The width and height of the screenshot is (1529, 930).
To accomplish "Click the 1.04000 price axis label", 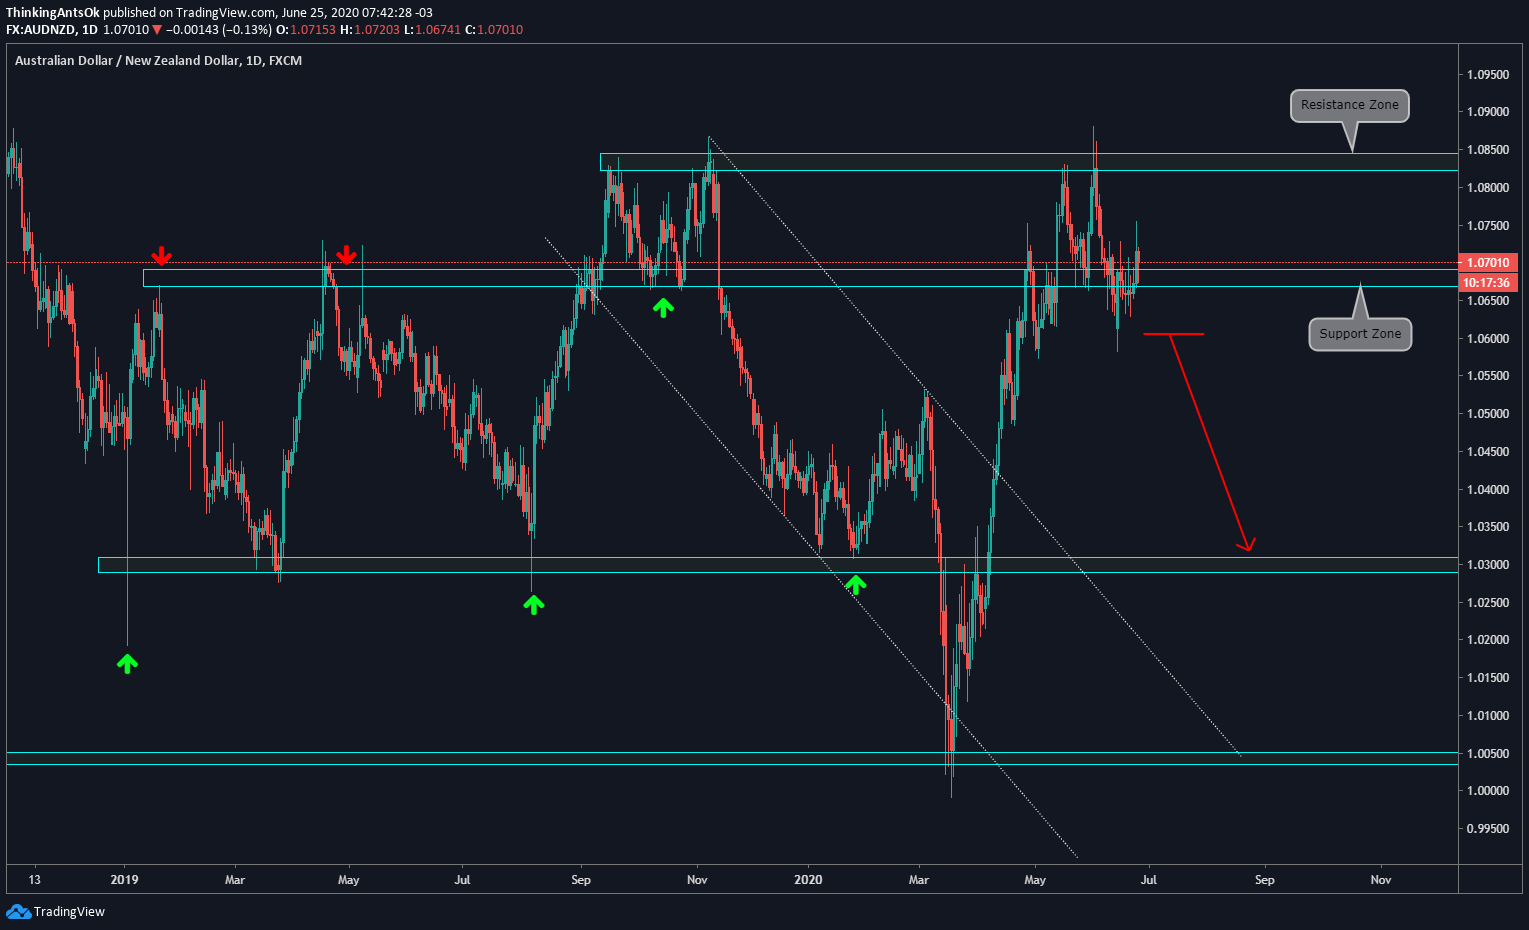I will pyautogui.click(x=1488, y=490).
